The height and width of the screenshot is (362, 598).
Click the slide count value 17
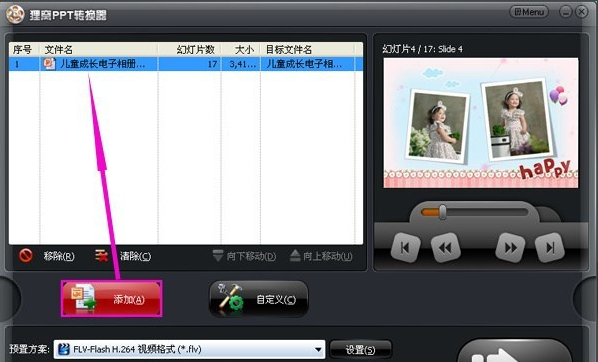click(x=212, y=64)
